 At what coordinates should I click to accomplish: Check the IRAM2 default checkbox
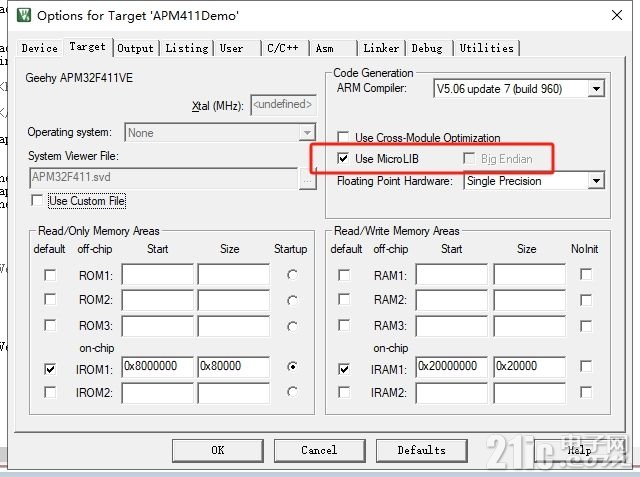(344, 393)
